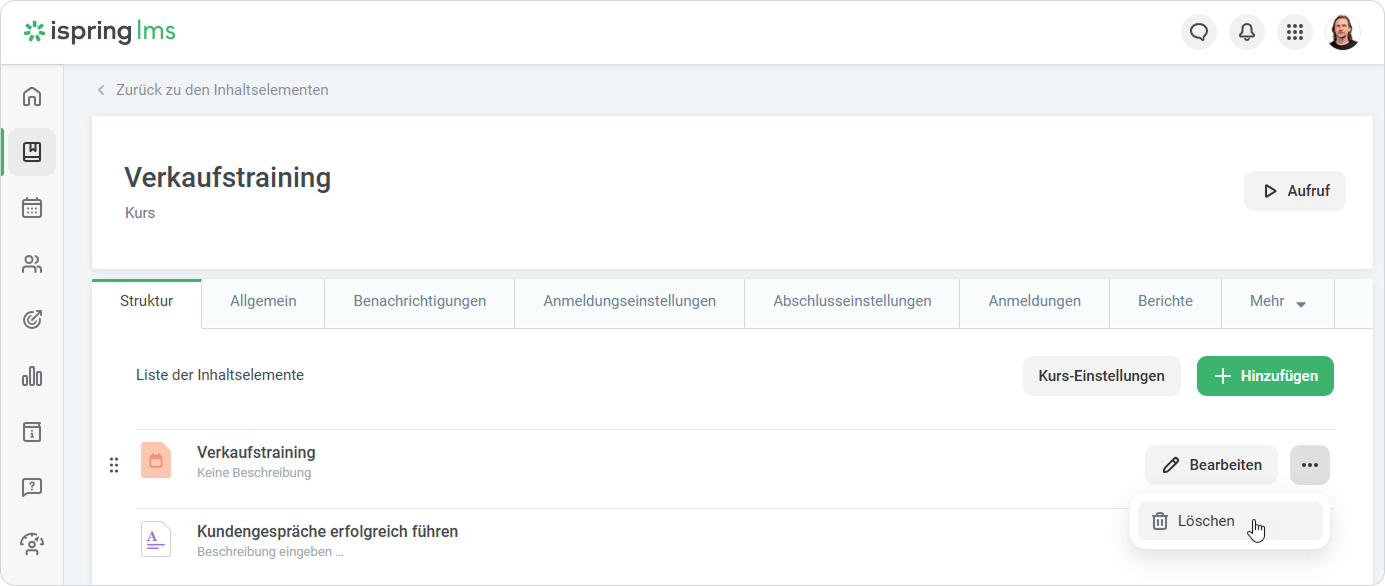Screen dimensions: 1385x586
Task: Open the chat messages icon
Action: (1199, 32)
